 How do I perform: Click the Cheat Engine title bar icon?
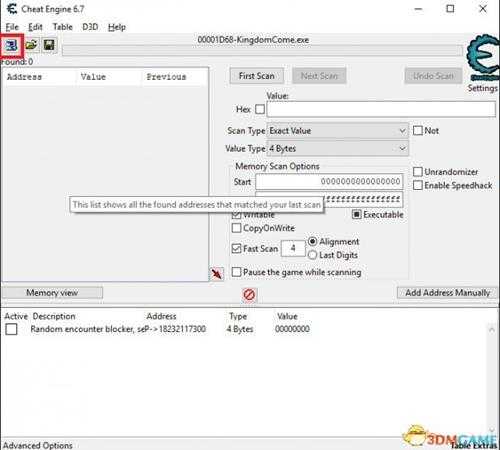coord(12,9)
